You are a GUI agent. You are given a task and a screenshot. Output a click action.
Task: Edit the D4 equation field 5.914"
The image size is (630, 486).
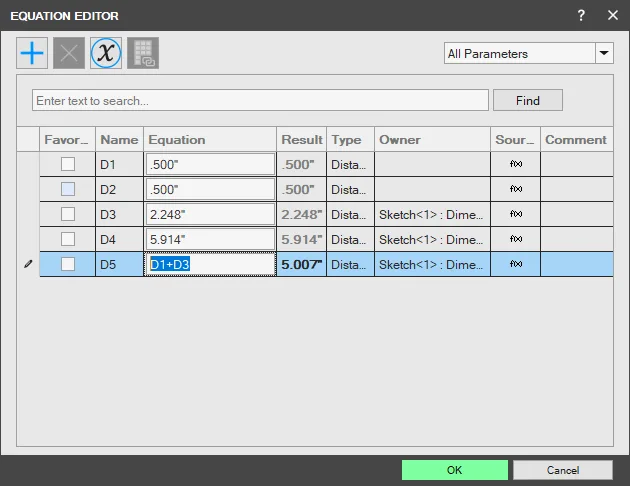tap(210, 239)
